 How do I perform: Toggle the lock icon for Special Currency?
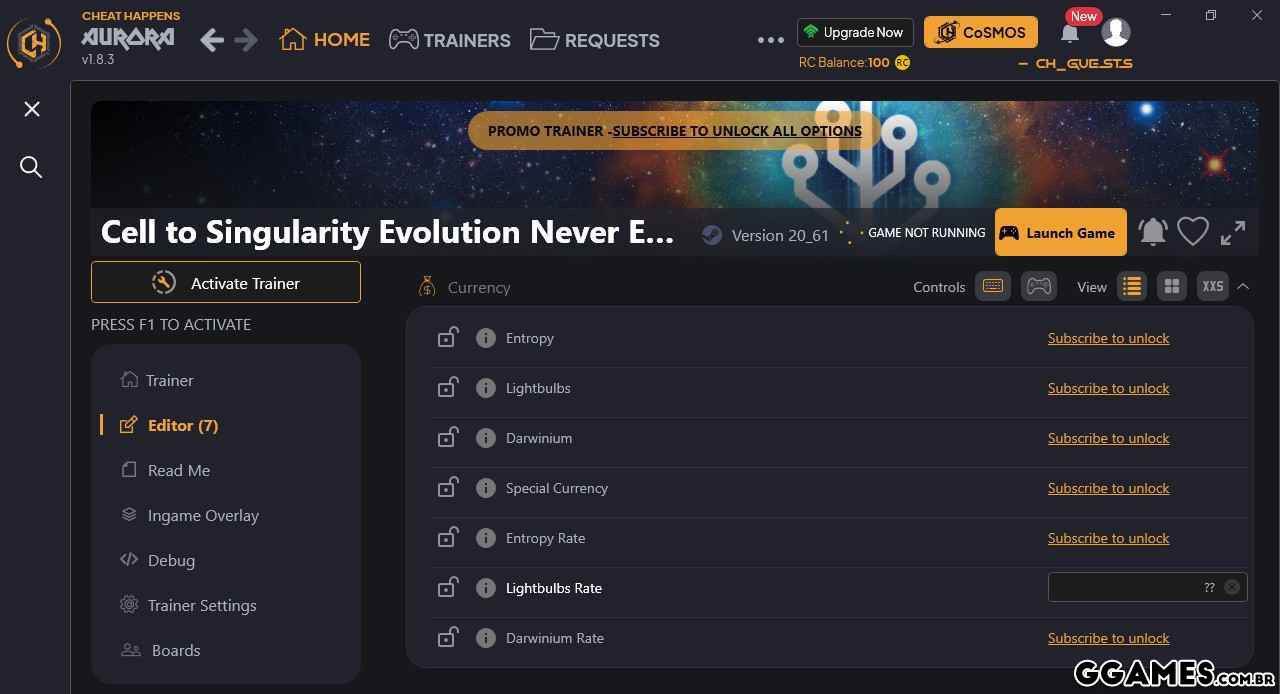[447, 487]
